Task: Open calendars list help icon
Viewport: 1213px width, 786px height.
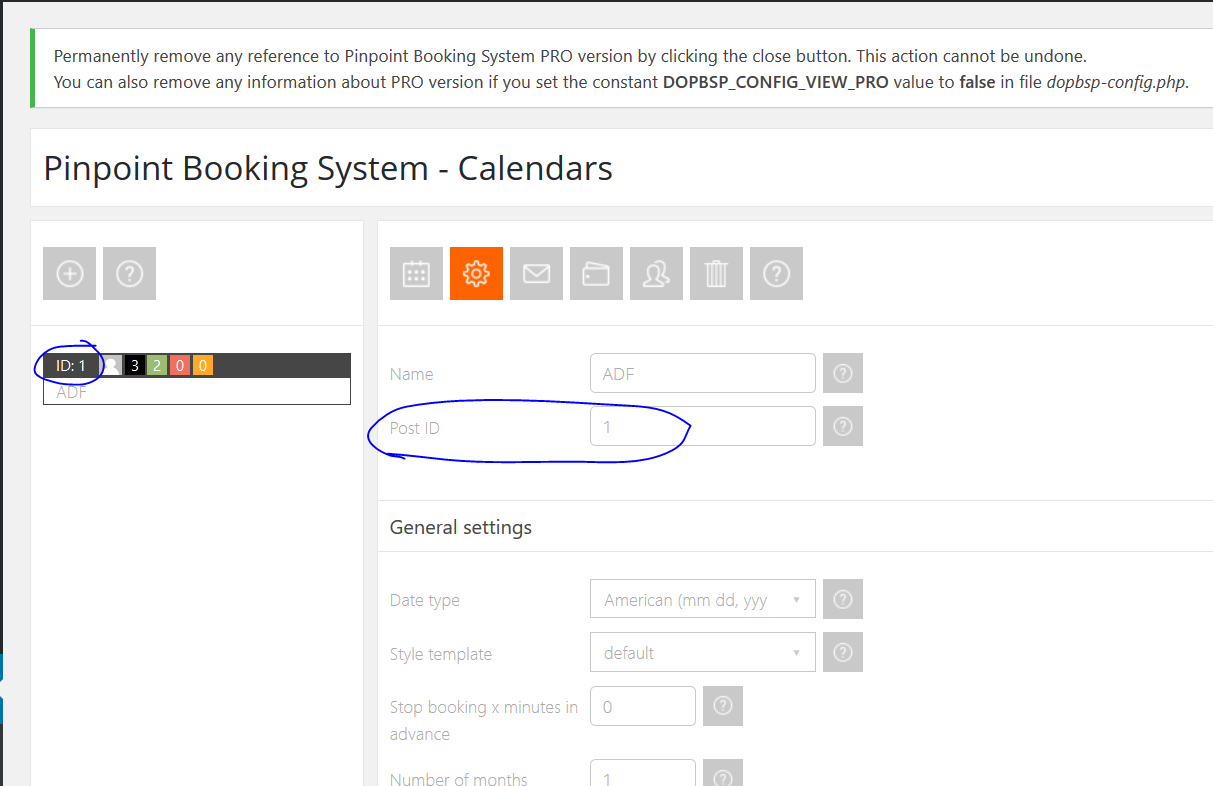Action: pos(129,273)
